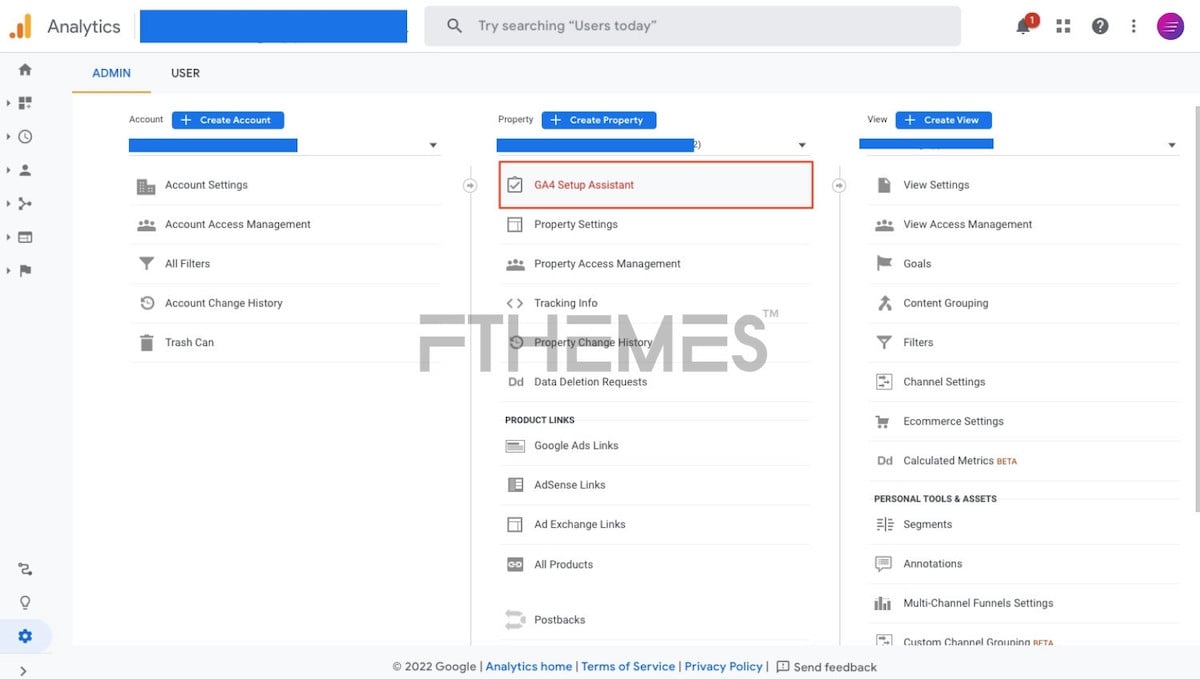Image resolution: width=1200 pixels, height=679 pixels.
Task: Click the Trash Can icon
Action: [146, 343]
